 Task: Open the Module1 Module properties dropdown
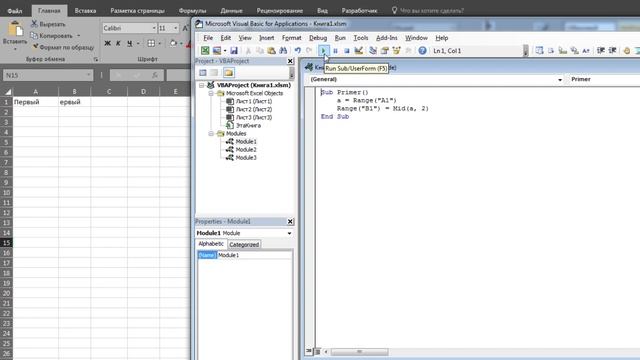point(289,233)
